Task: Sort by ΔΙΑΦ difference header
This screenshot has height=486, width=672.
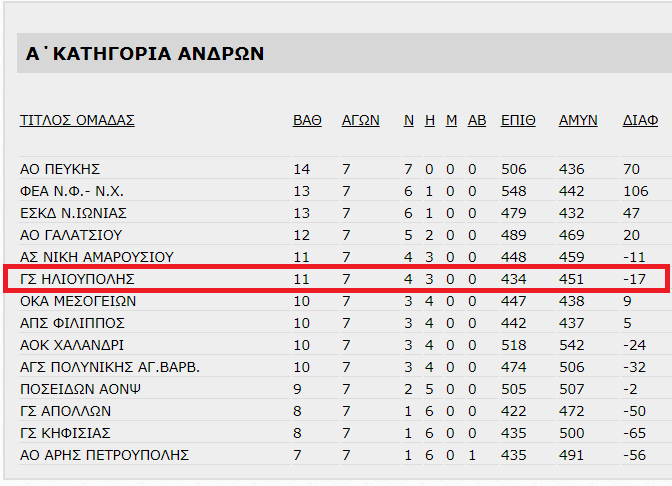Action: (x=640, y=120)
